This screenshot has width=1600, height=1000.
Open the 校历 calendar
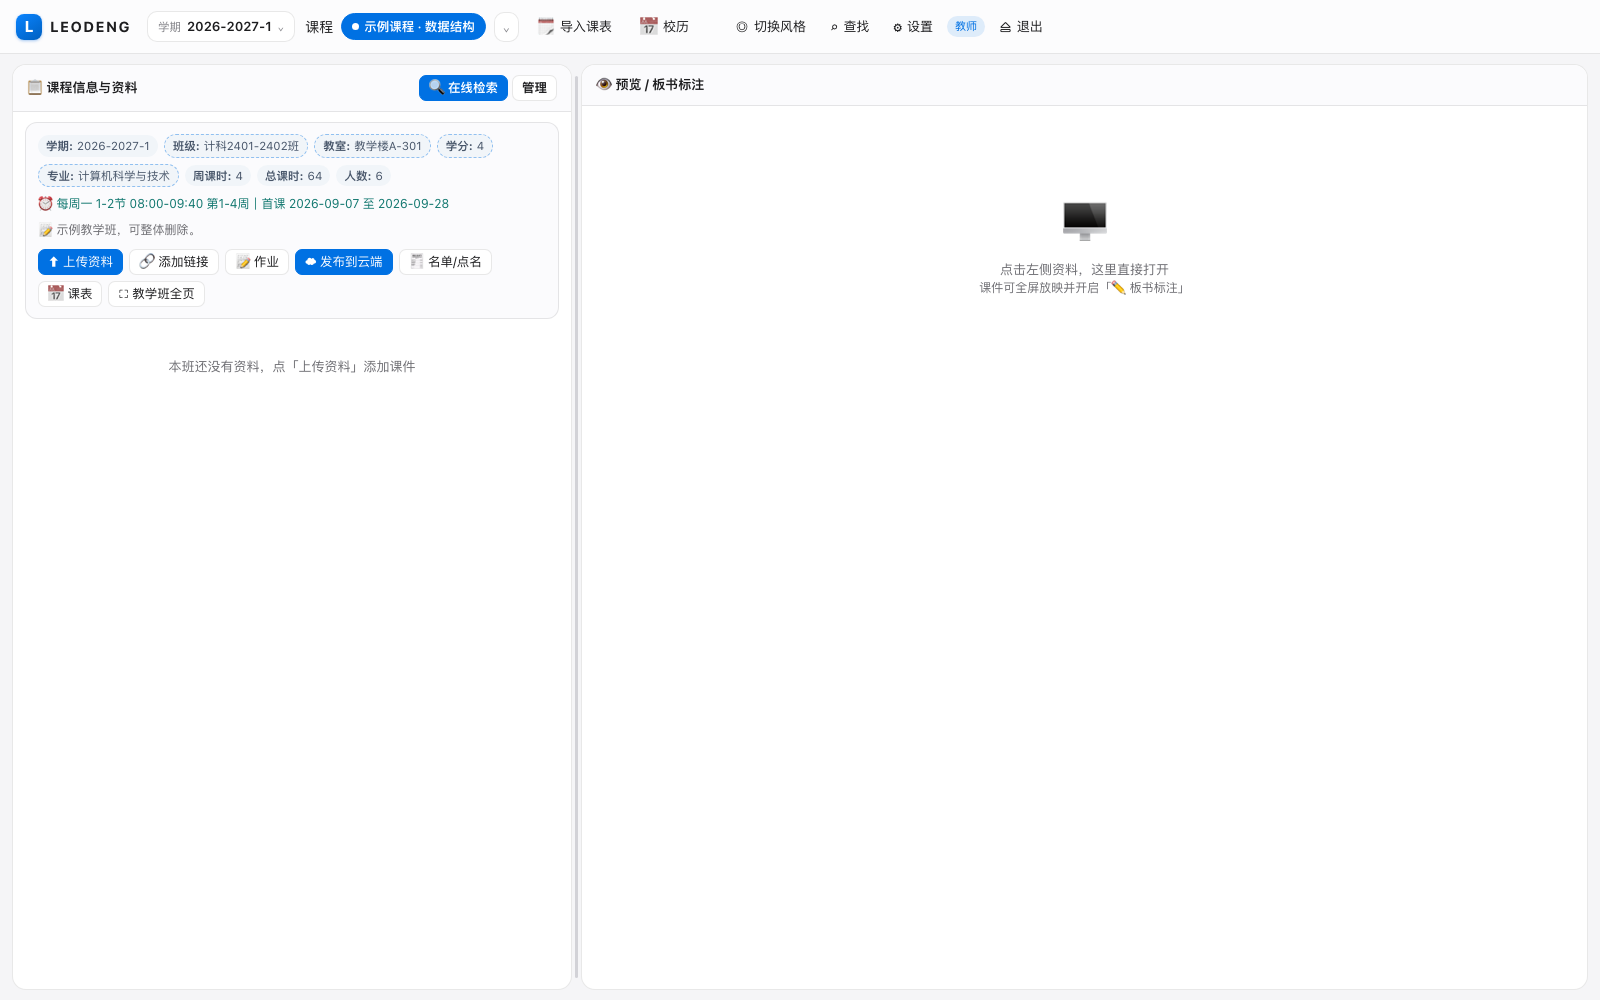click(x=665, y=27)
